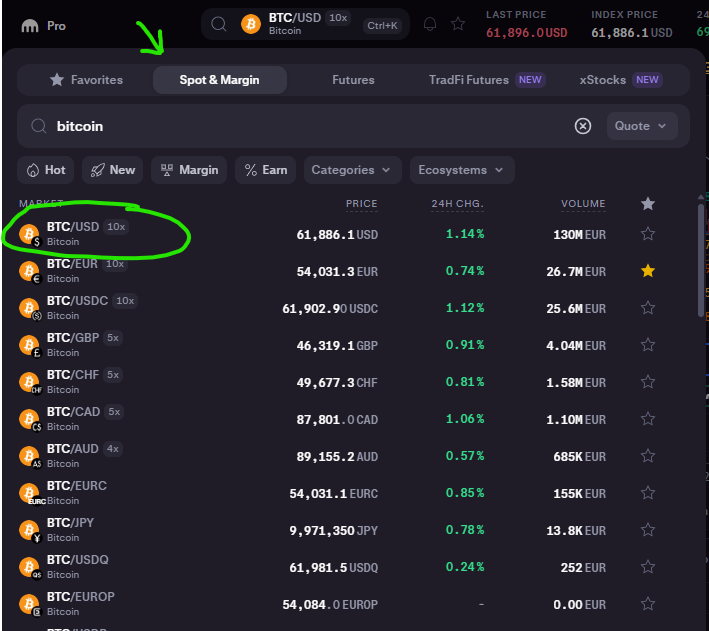The image size is (709, 631).
Task: Select the Spot & Margin tab
Action: click(220, 80)
